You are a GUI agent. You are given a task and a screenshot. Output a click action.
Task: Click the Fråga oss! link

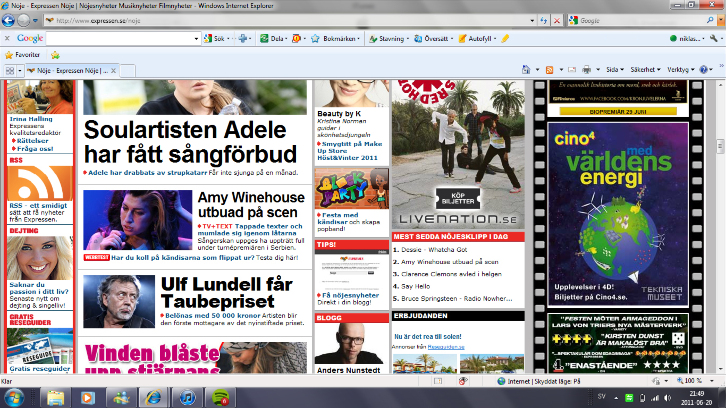click(x=35, y=149)
